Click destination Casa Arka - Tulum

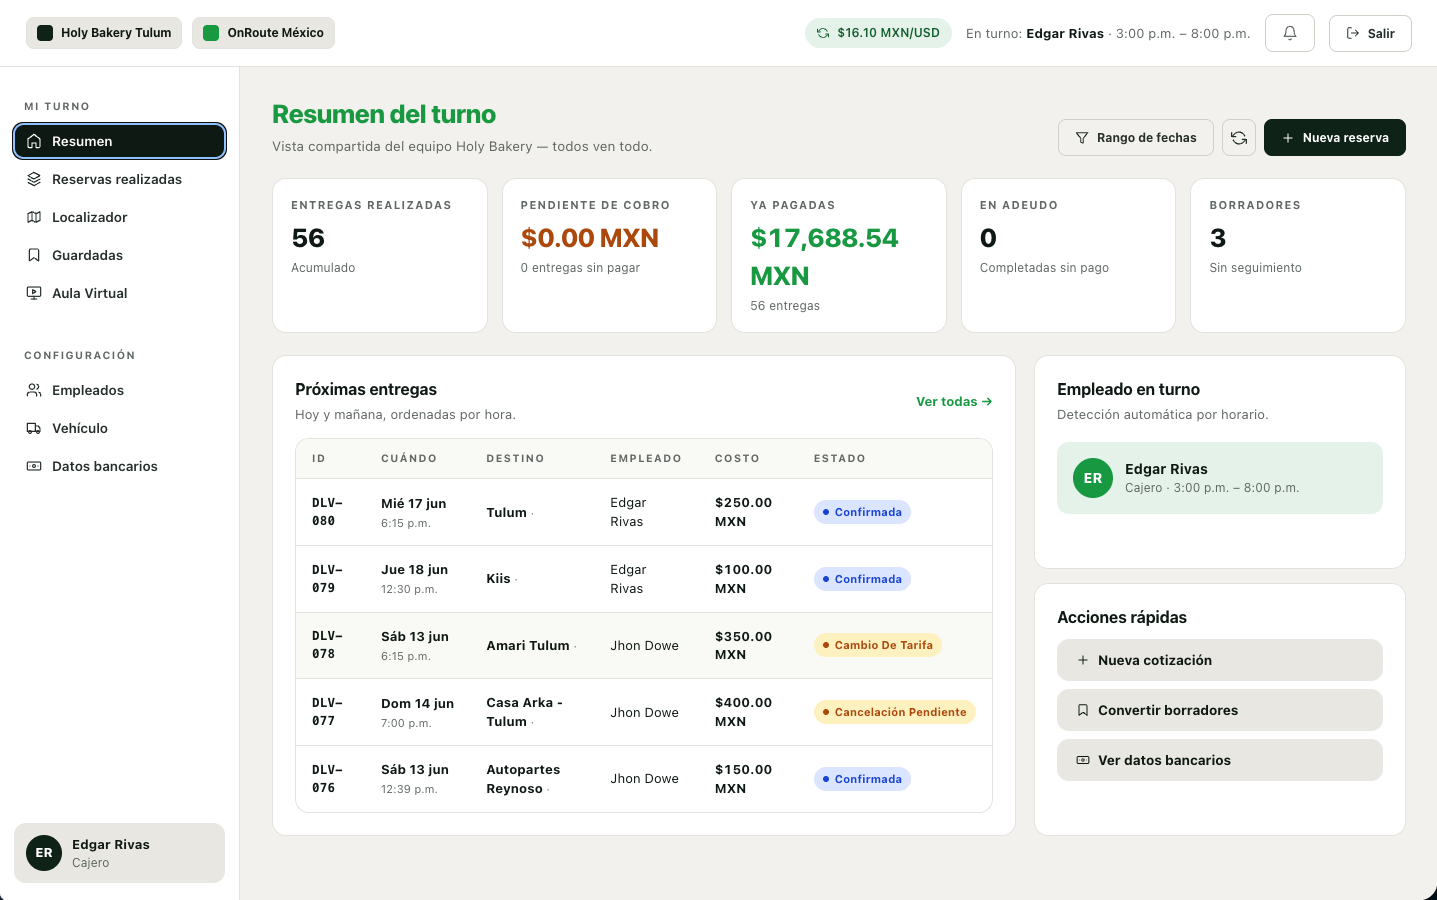click(524, 712)
